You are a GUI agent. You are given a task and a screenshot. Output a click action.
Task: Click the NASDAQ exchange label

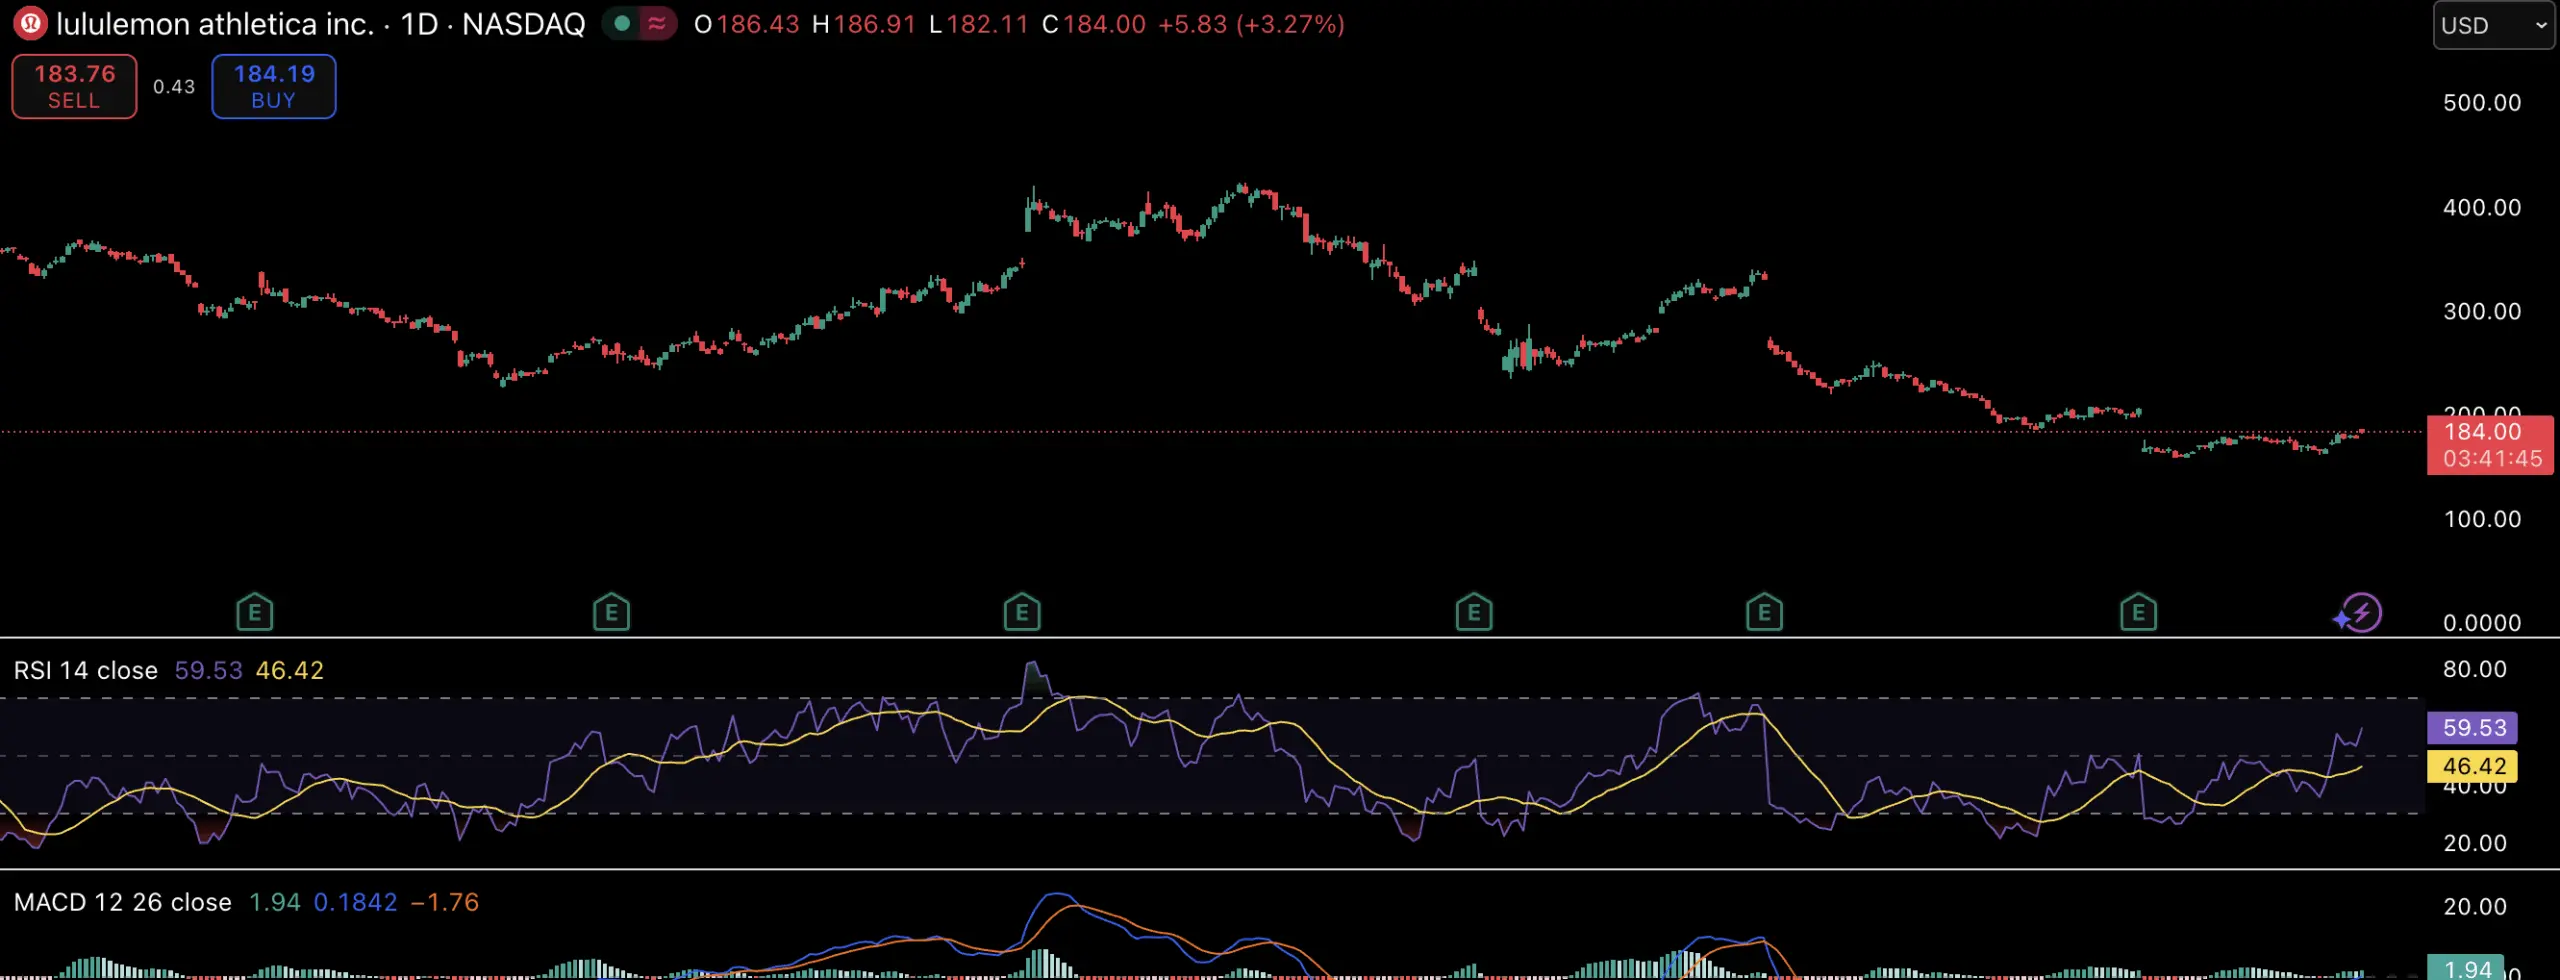pos(523,24)
